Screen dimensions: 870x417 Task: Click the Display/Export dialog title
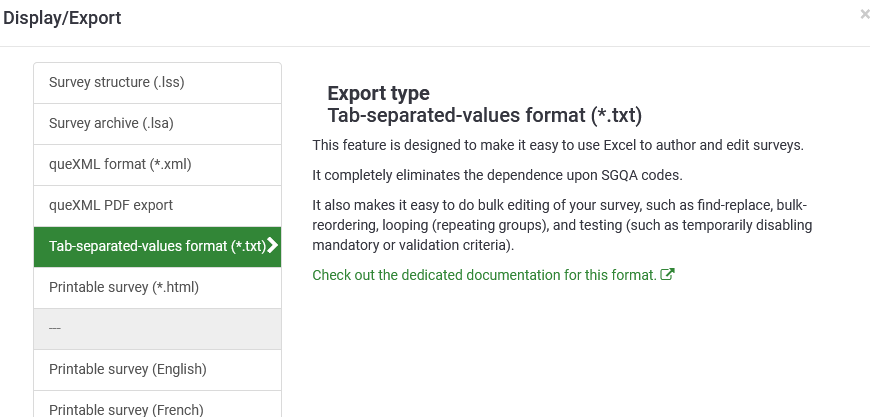pyautogui.click(x=63, y=17)
